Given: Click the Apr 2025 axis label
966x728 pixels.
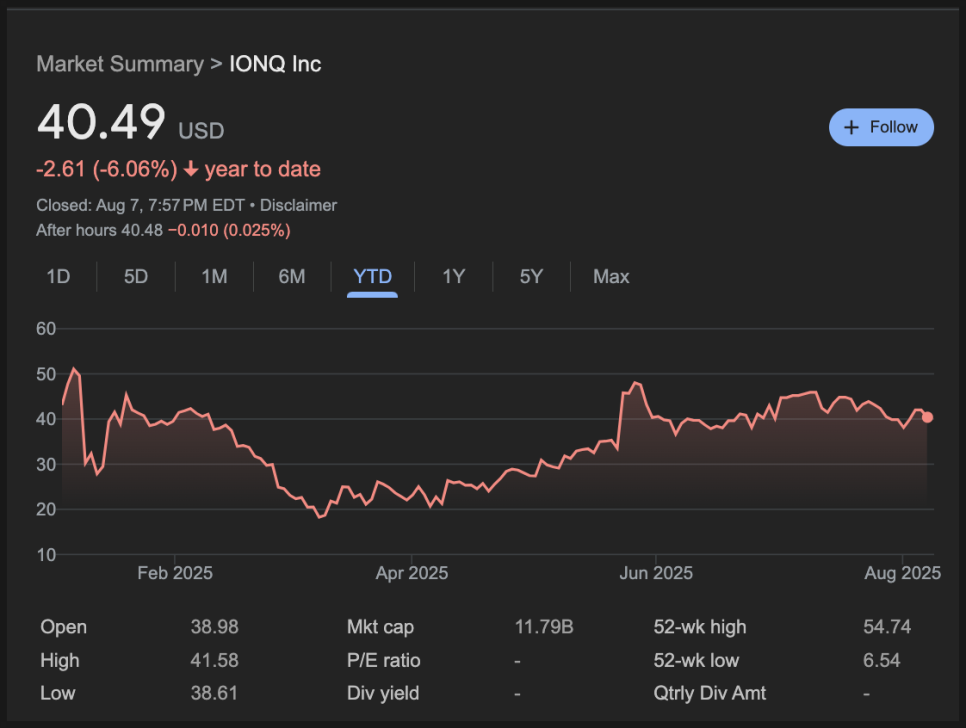Looking at the screenshot, I should tap(412, 573).
